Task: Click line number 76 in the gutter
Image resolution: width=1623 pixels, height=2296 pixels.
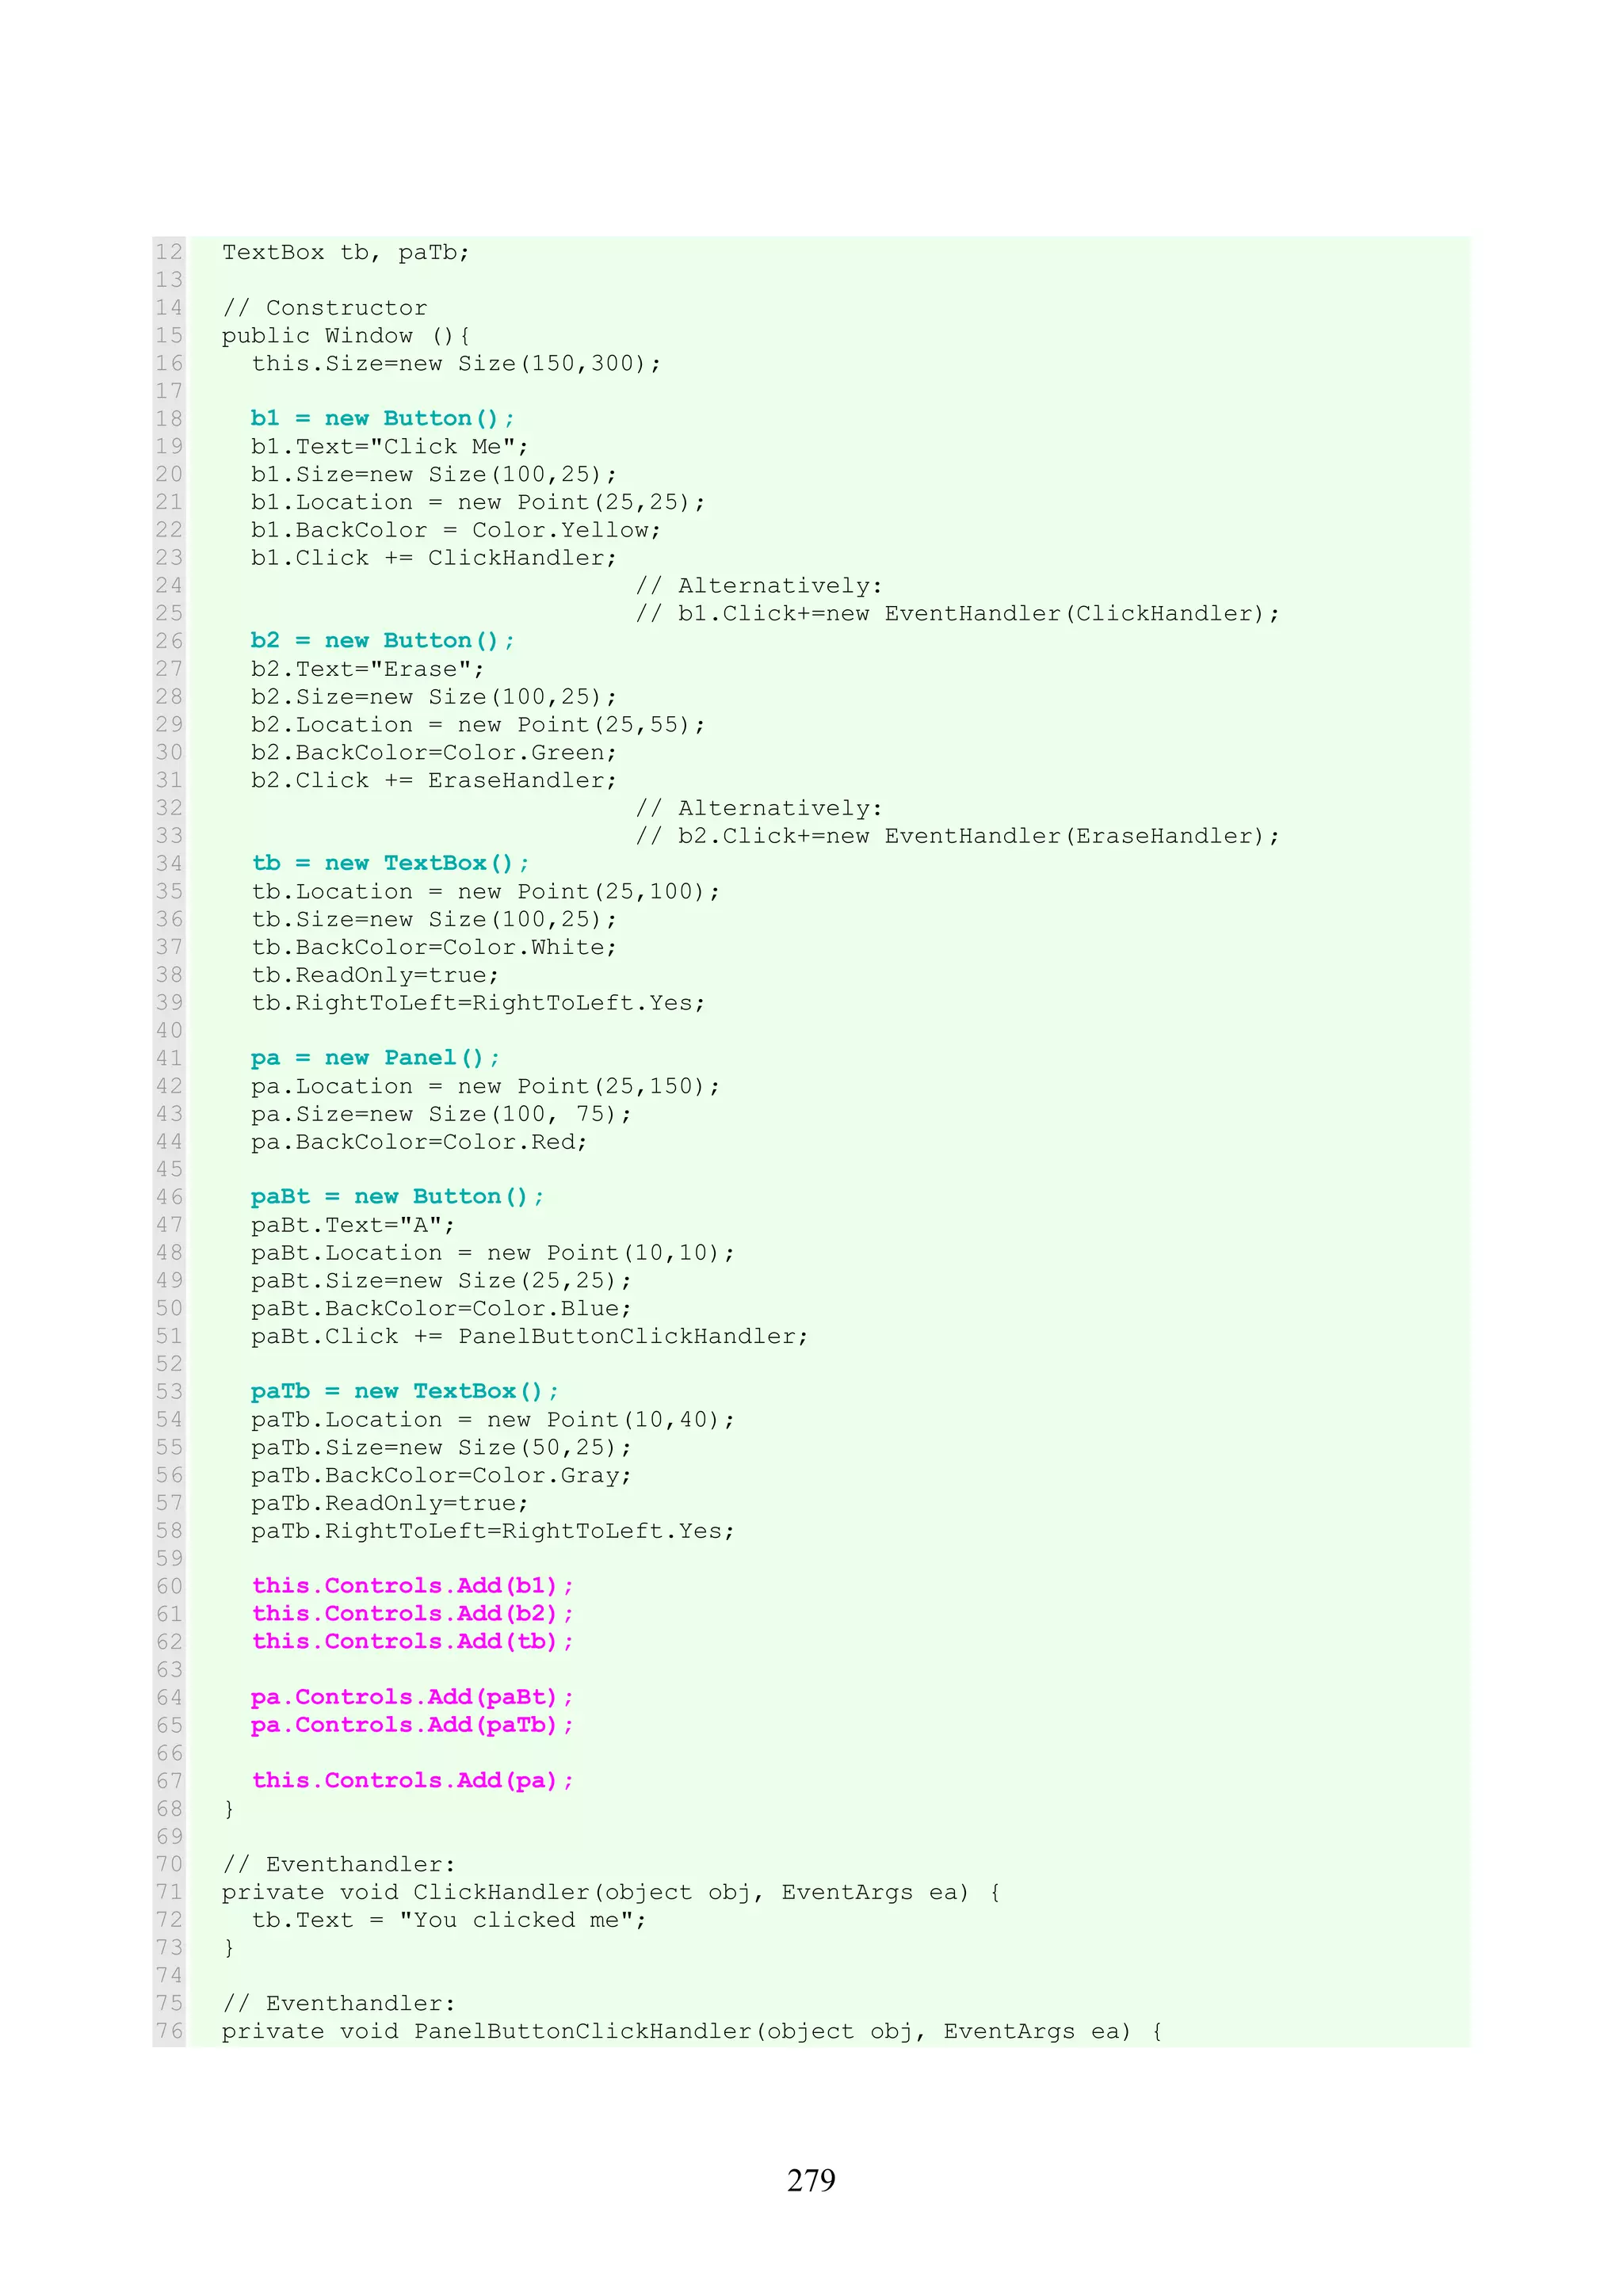Action: [x=169, y=2031]
